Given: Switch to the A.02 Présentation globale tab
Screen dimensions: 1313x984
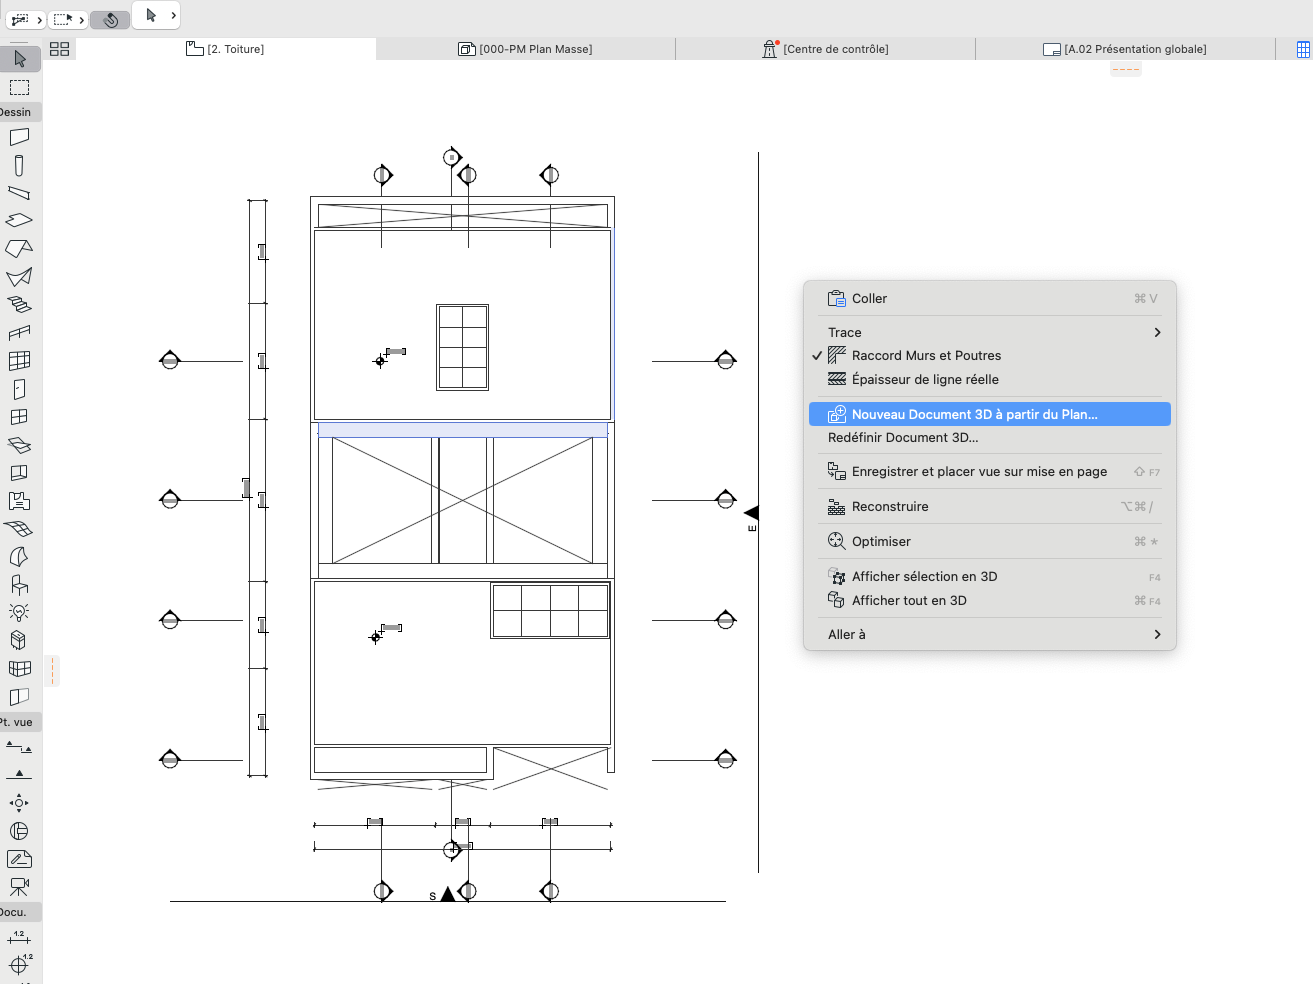Looking at the screenshot, I should point(1126,49).
